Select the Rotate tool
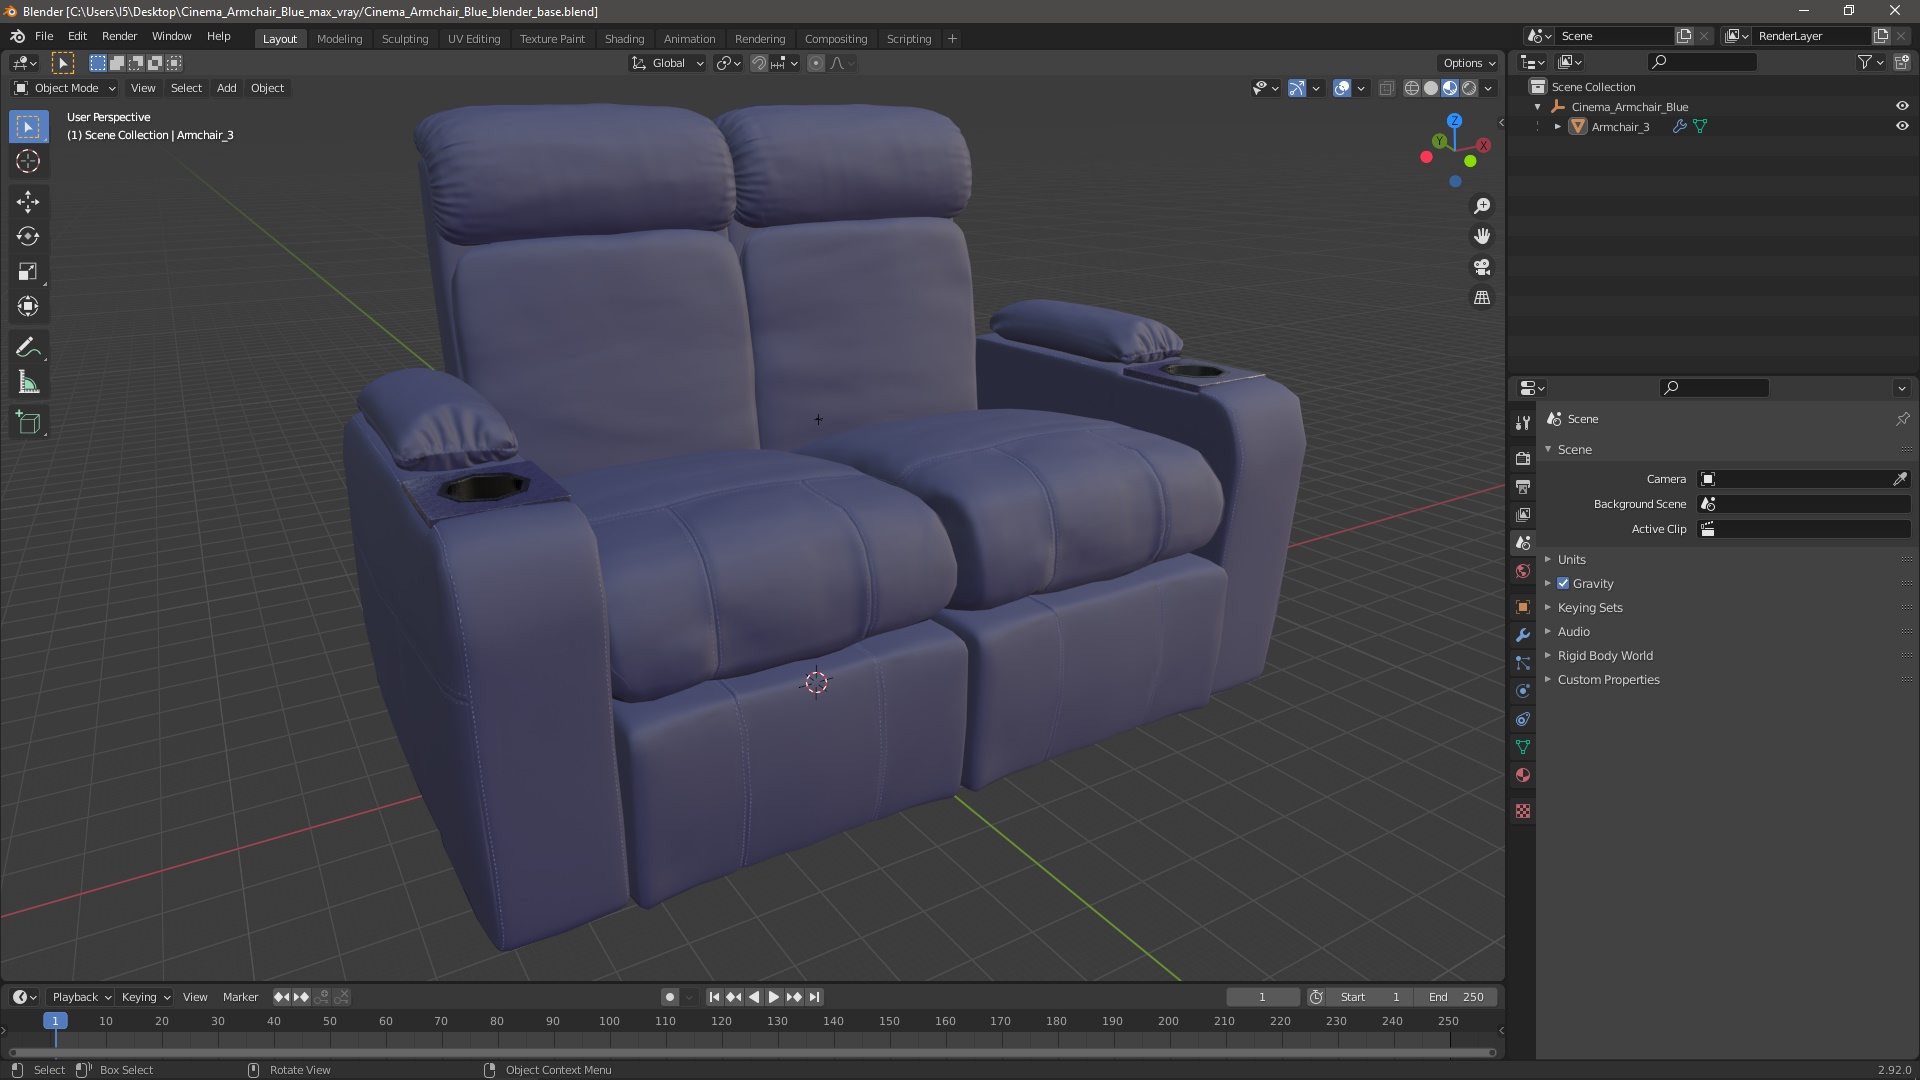This screenshot has height=1080, width=1920. coord(28,237)
